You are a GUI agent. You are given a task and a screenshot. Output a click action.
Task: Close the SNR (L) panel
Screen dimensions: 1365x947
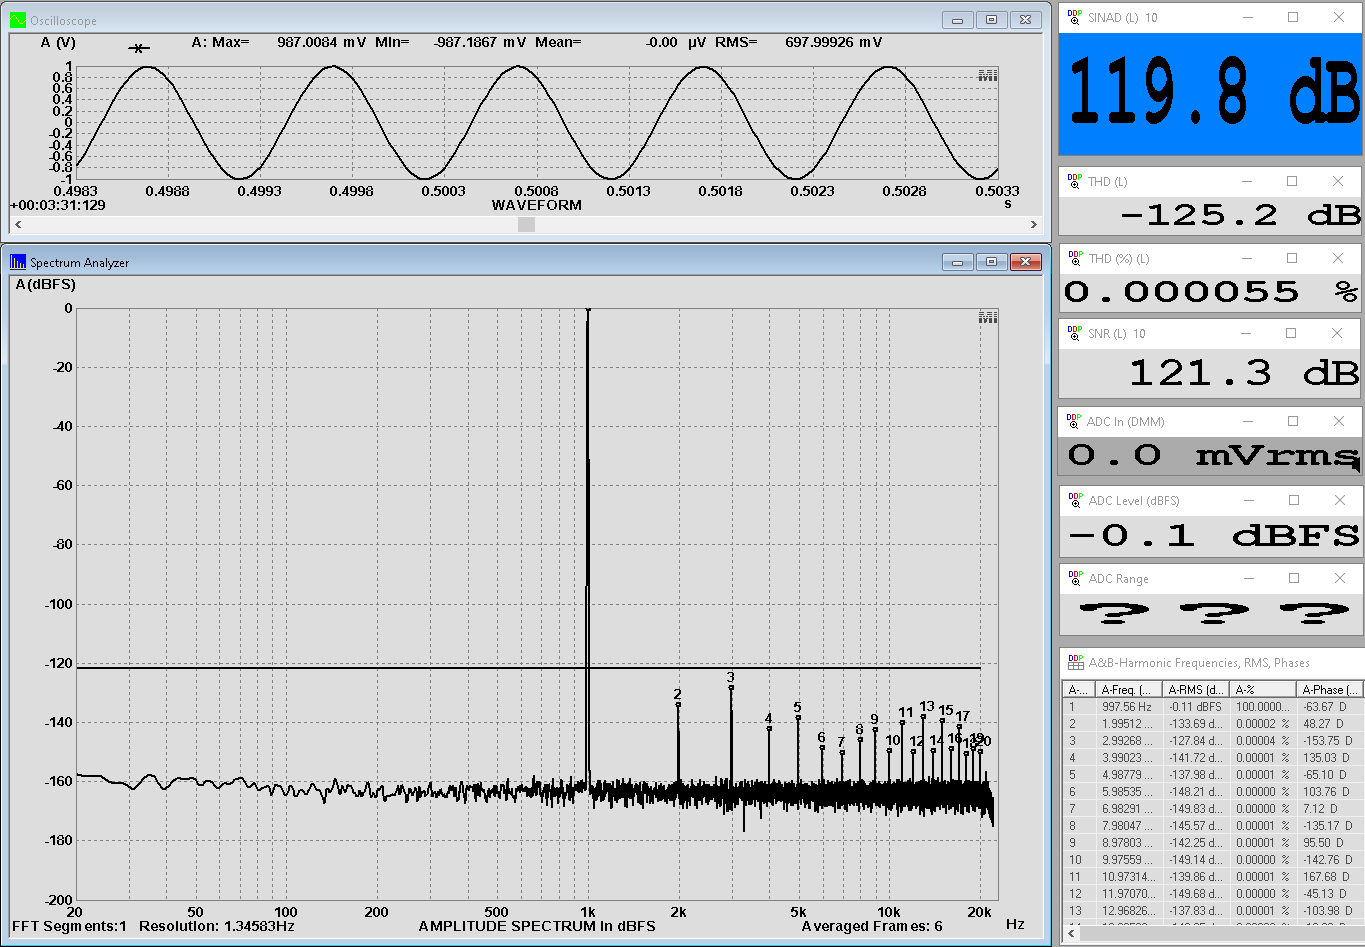click(1337, 333)
